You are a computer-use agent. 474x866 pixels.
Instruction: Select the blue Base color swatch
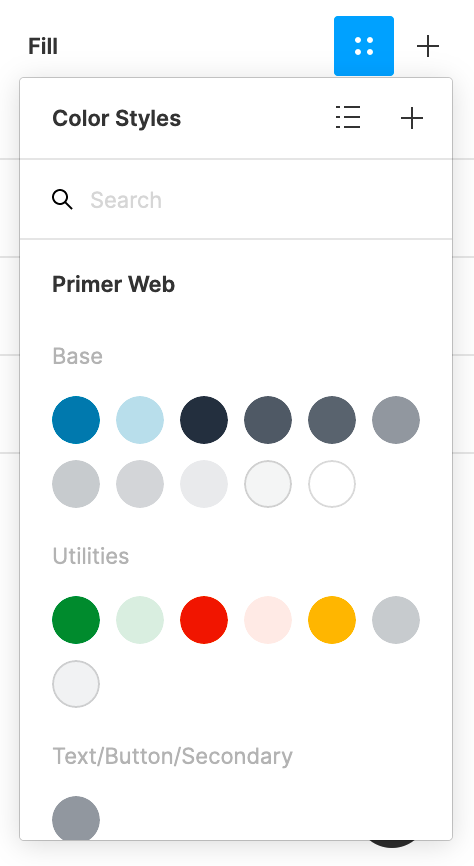coord(76,420)
